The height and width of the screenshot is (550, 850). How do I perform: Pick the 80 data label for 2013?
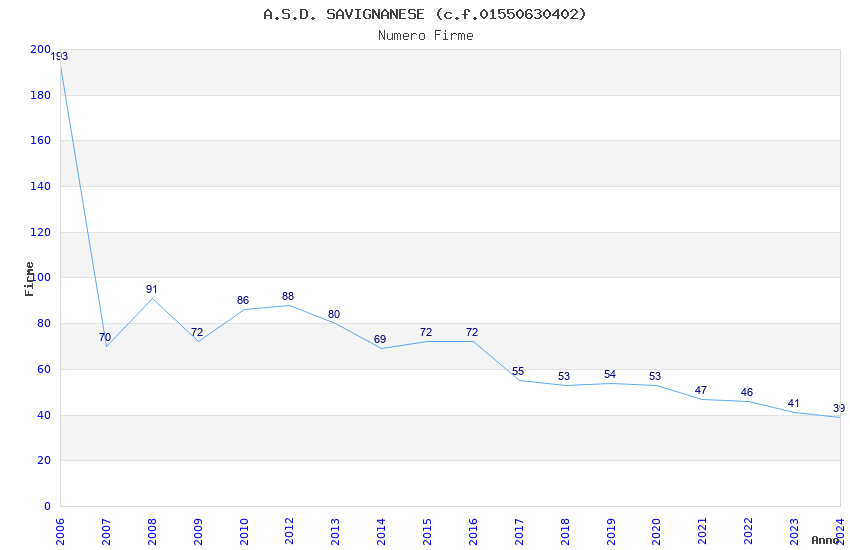334,314
